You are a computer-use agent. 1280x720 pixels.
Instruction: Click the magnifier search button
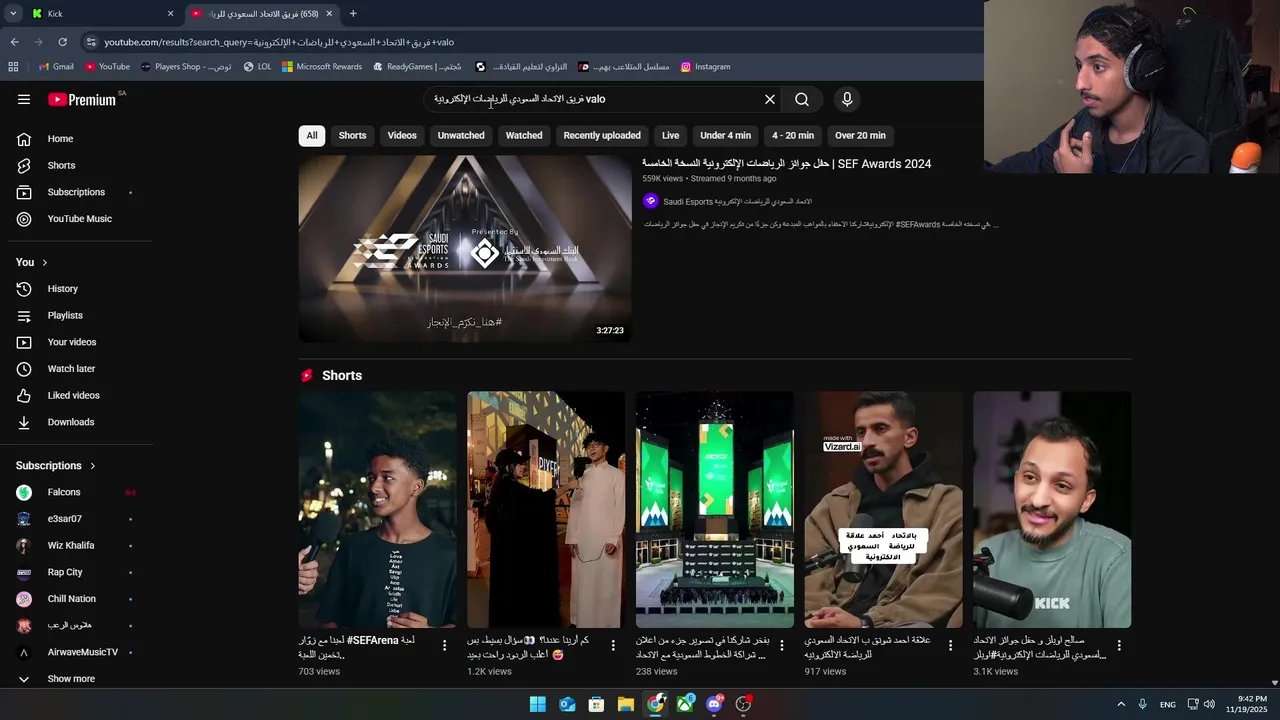802,99
